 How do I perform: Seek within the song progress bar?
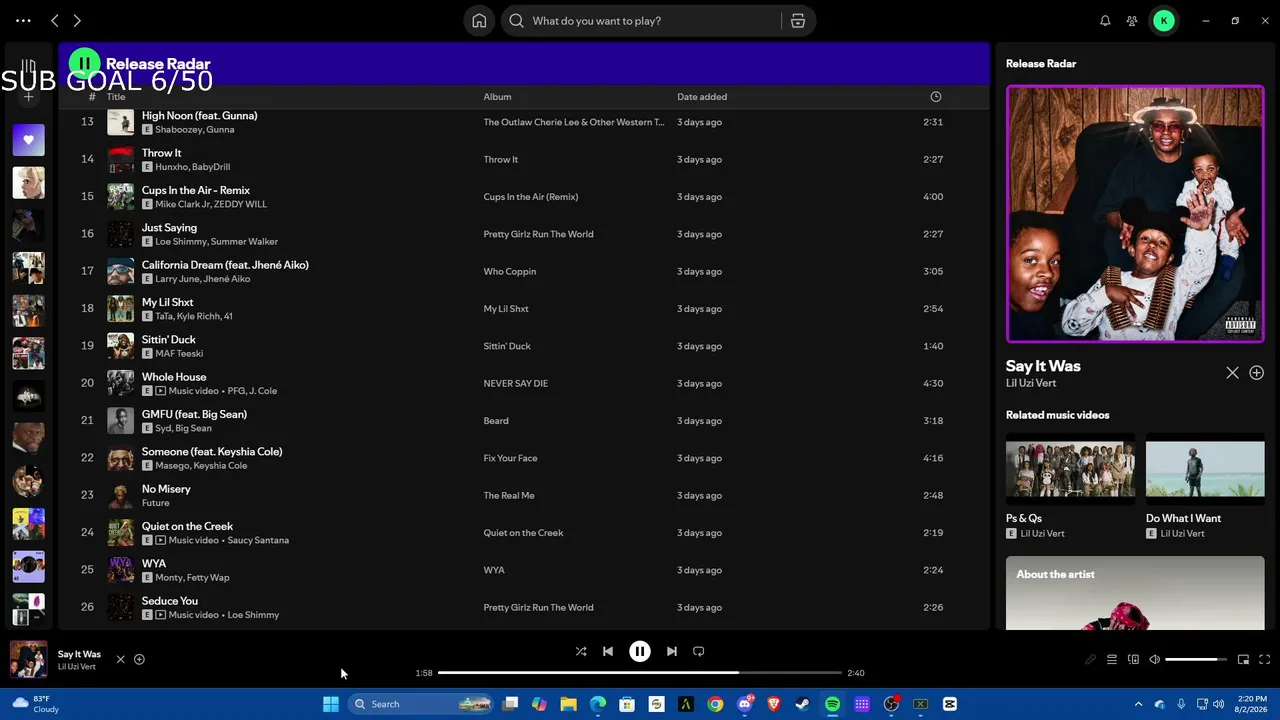[640, 673]
